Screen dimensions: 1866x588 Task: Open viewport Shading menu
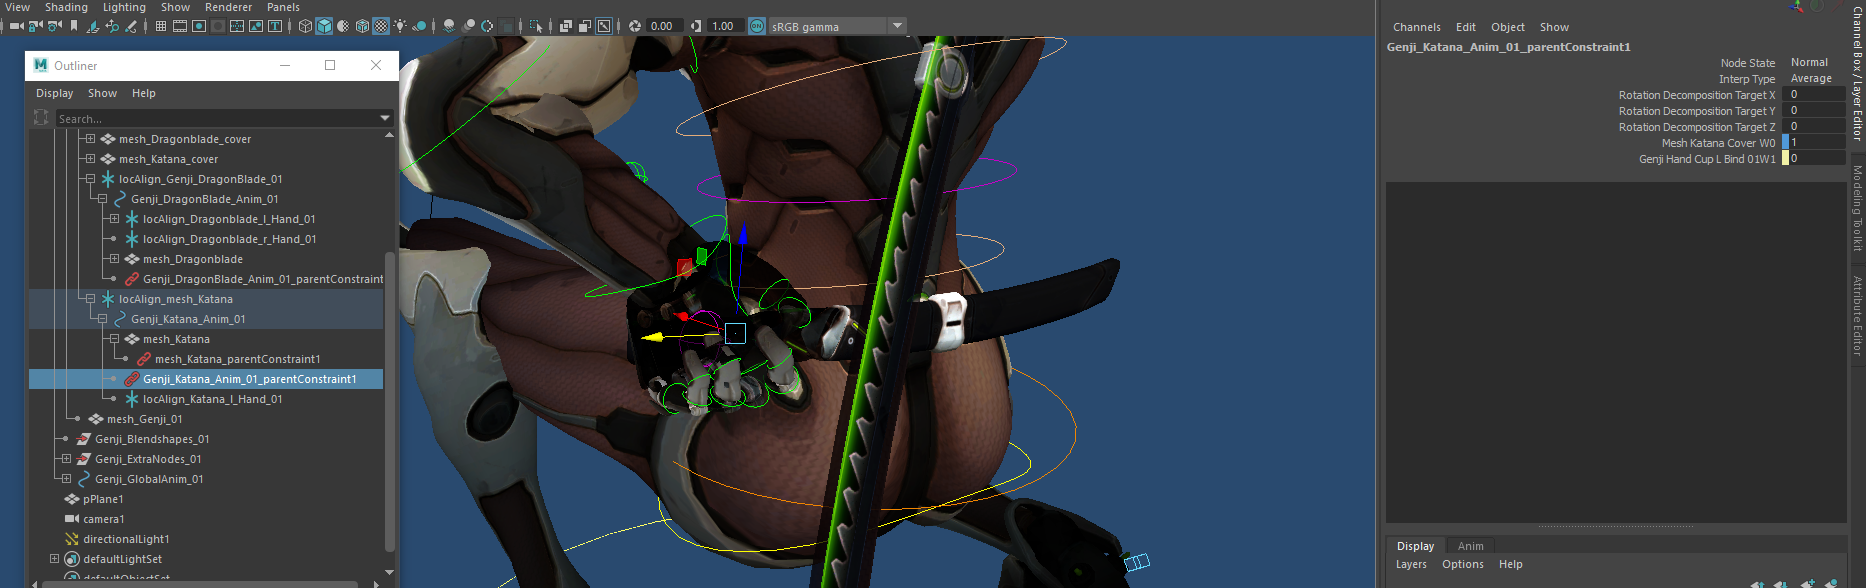[x=66, y=7]
